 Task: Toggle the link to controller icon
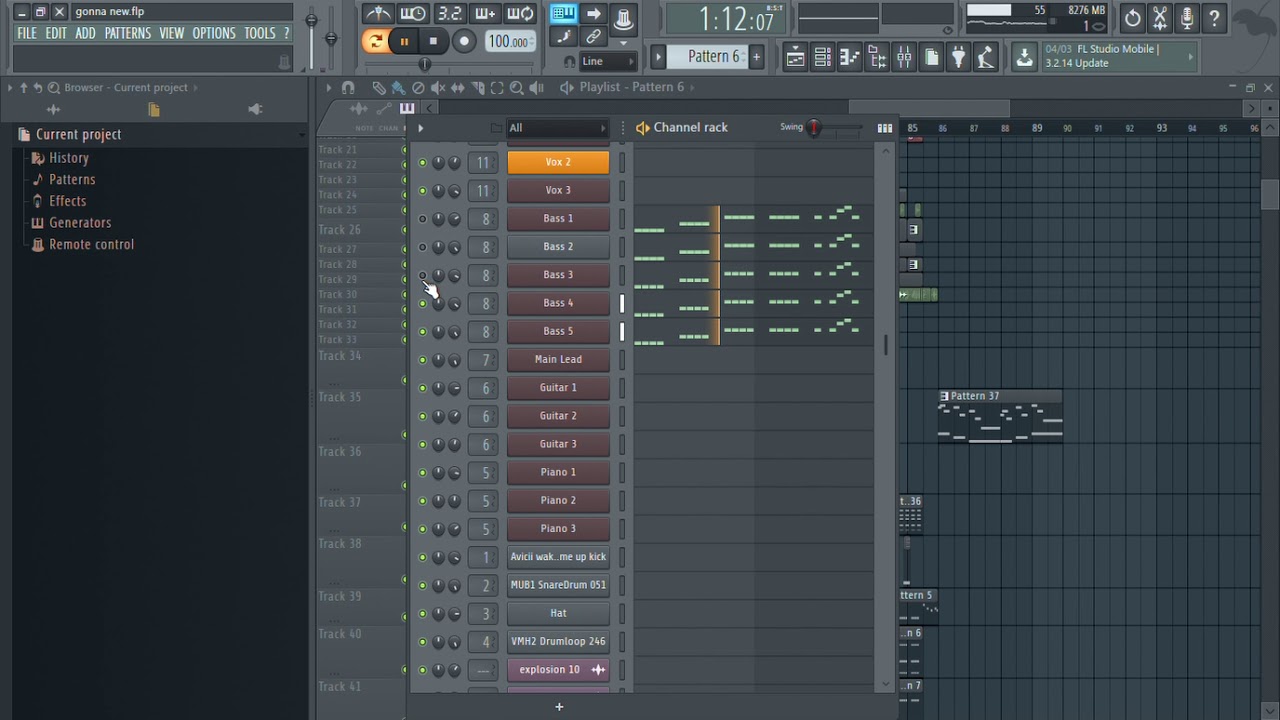click(593, 37)
